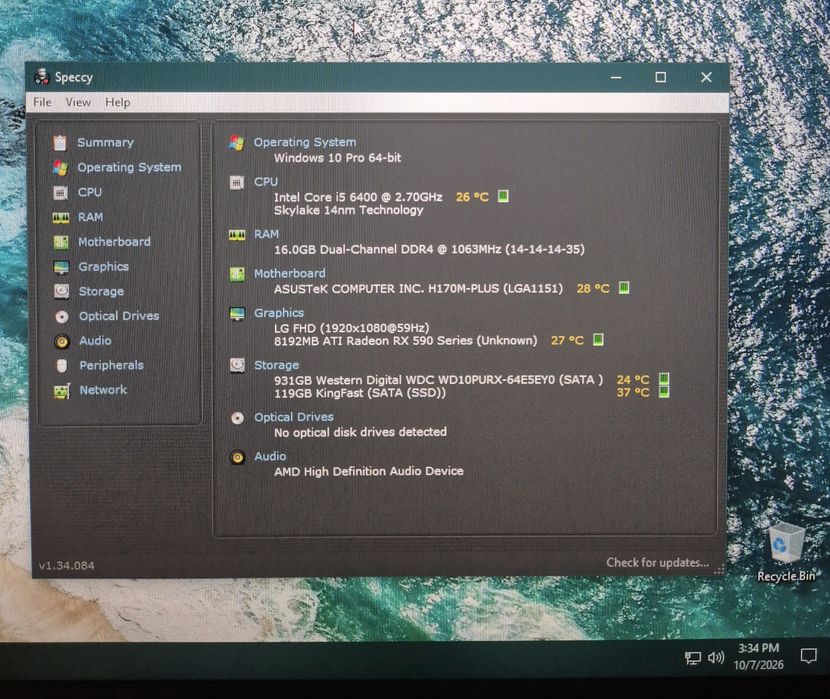Click the version number v1.34.084

point(67,566)
